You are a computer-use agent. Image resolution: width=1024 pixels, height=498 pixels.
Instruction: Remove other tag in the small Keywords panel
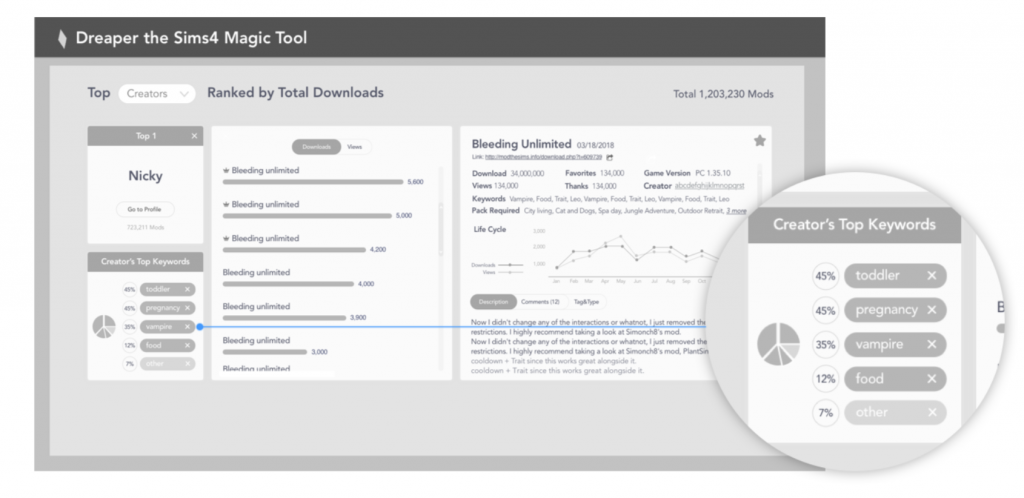[x=187, y=364]
